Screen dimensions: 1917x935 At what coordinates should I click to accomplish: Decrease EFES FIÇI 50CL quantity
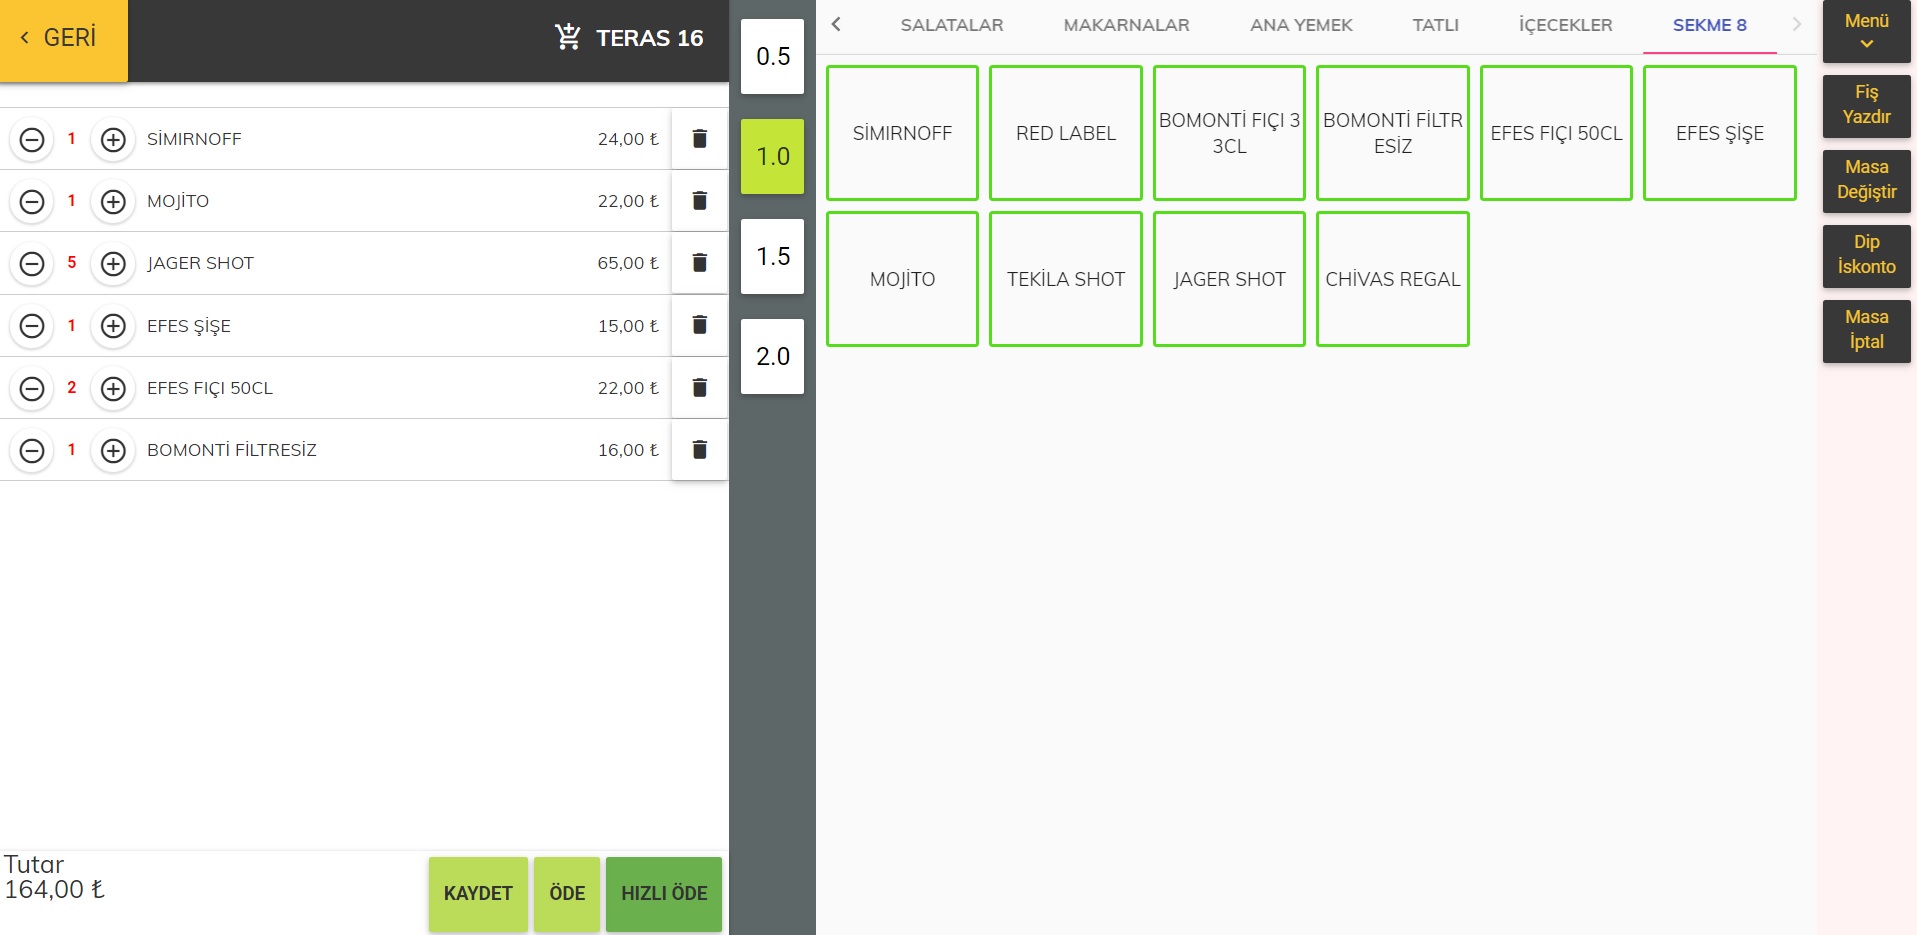coord(32,388)
